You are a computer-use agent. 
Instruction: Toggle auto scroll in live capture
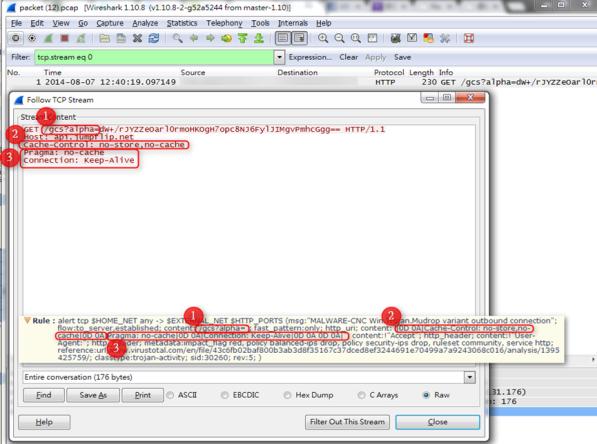(300, 38)
